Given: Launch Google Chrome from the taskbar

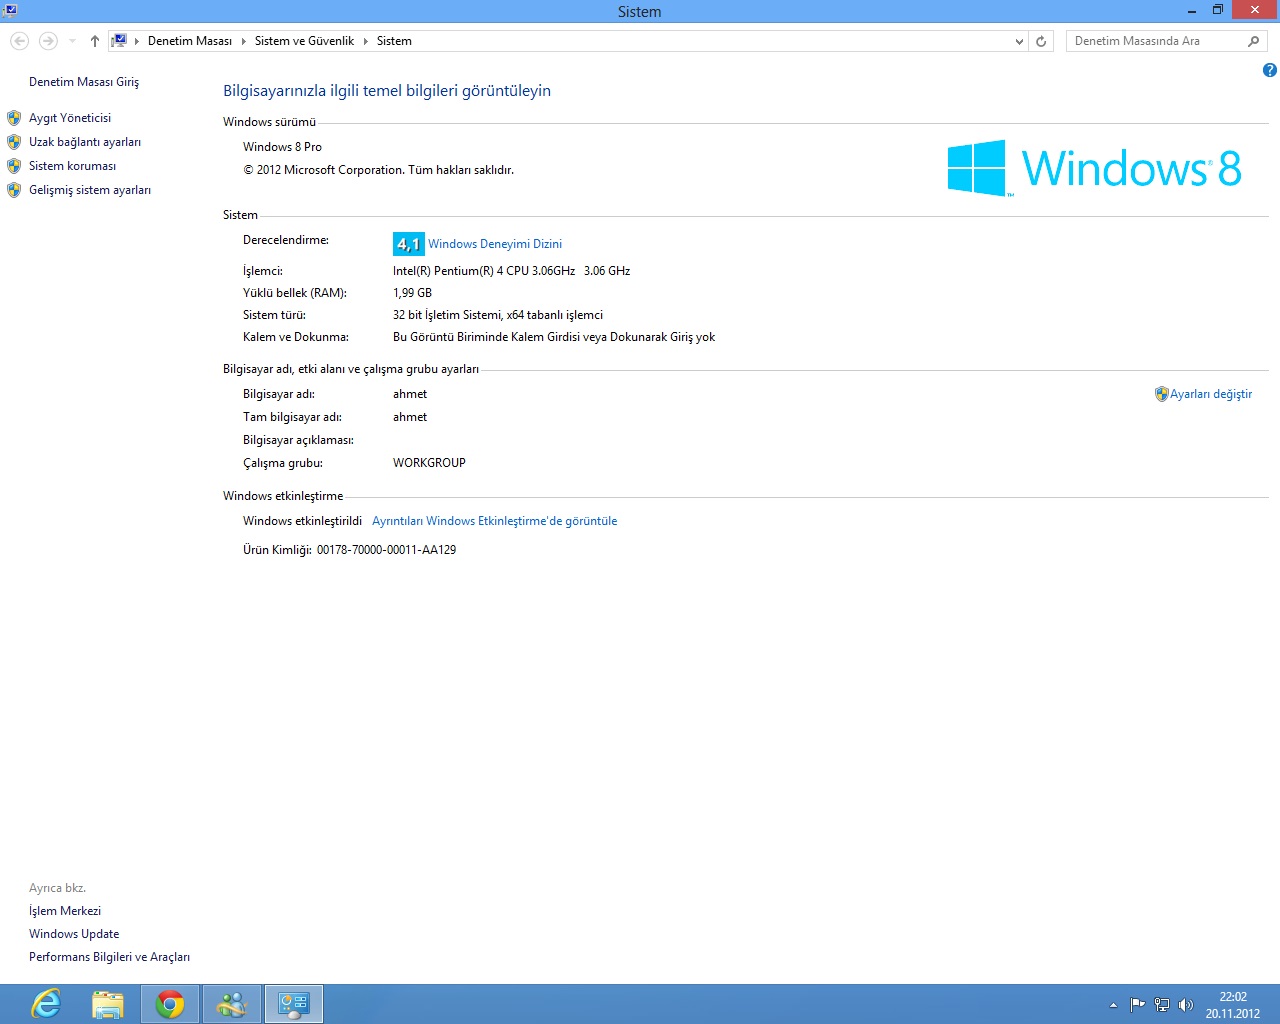Looking at the screenshot, I should (170, 1004).
